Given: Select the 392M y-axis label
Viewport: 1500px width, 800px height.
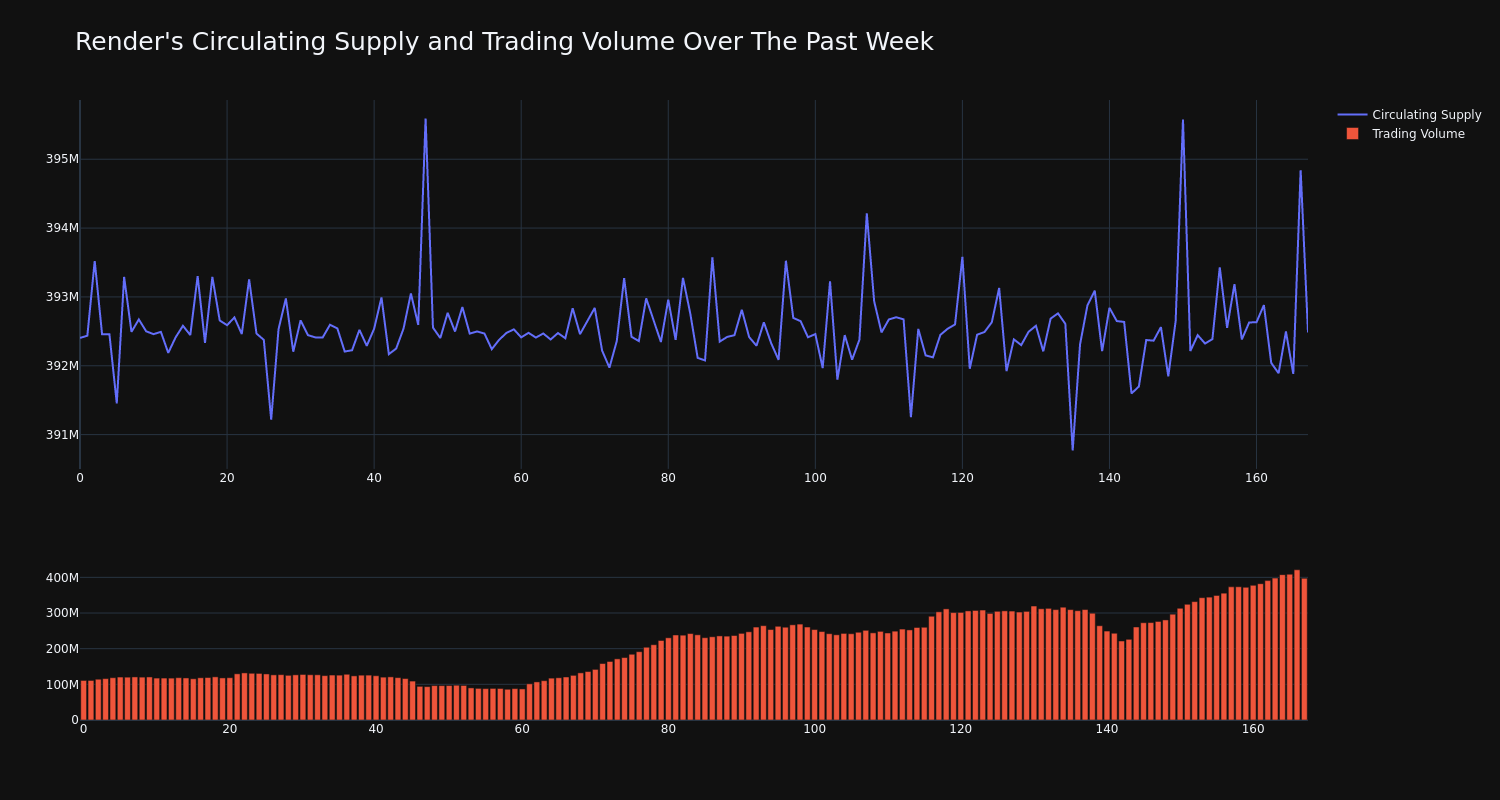Looking at the screenshot, I should click(x=62, y=366).
